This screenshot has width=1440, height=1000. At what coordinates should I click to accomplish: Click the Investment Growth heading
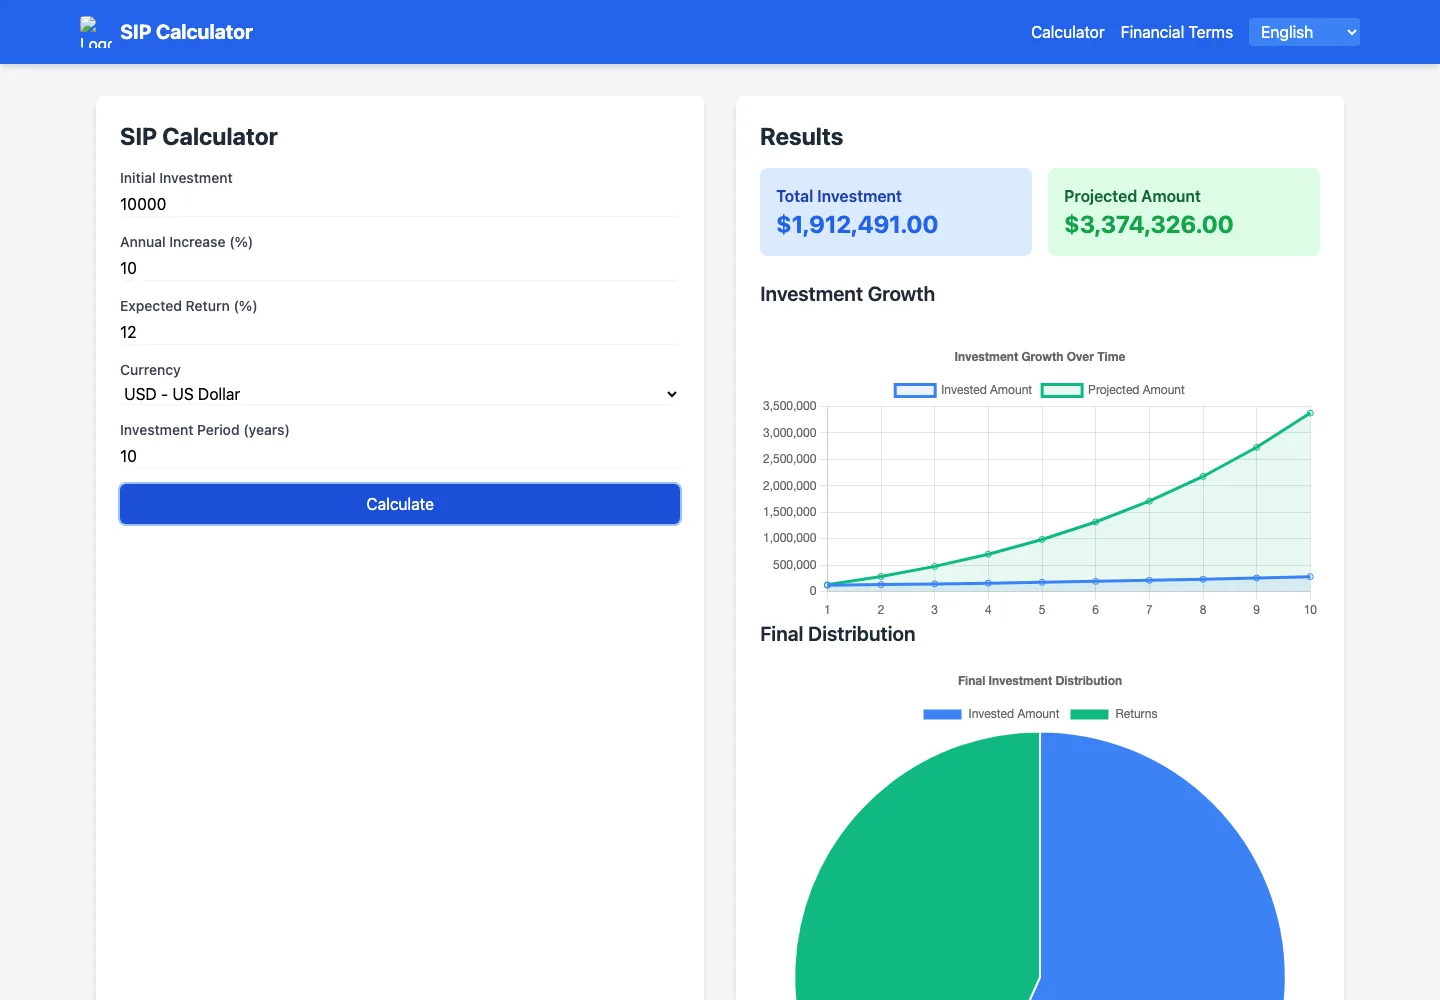pos(847,294)
